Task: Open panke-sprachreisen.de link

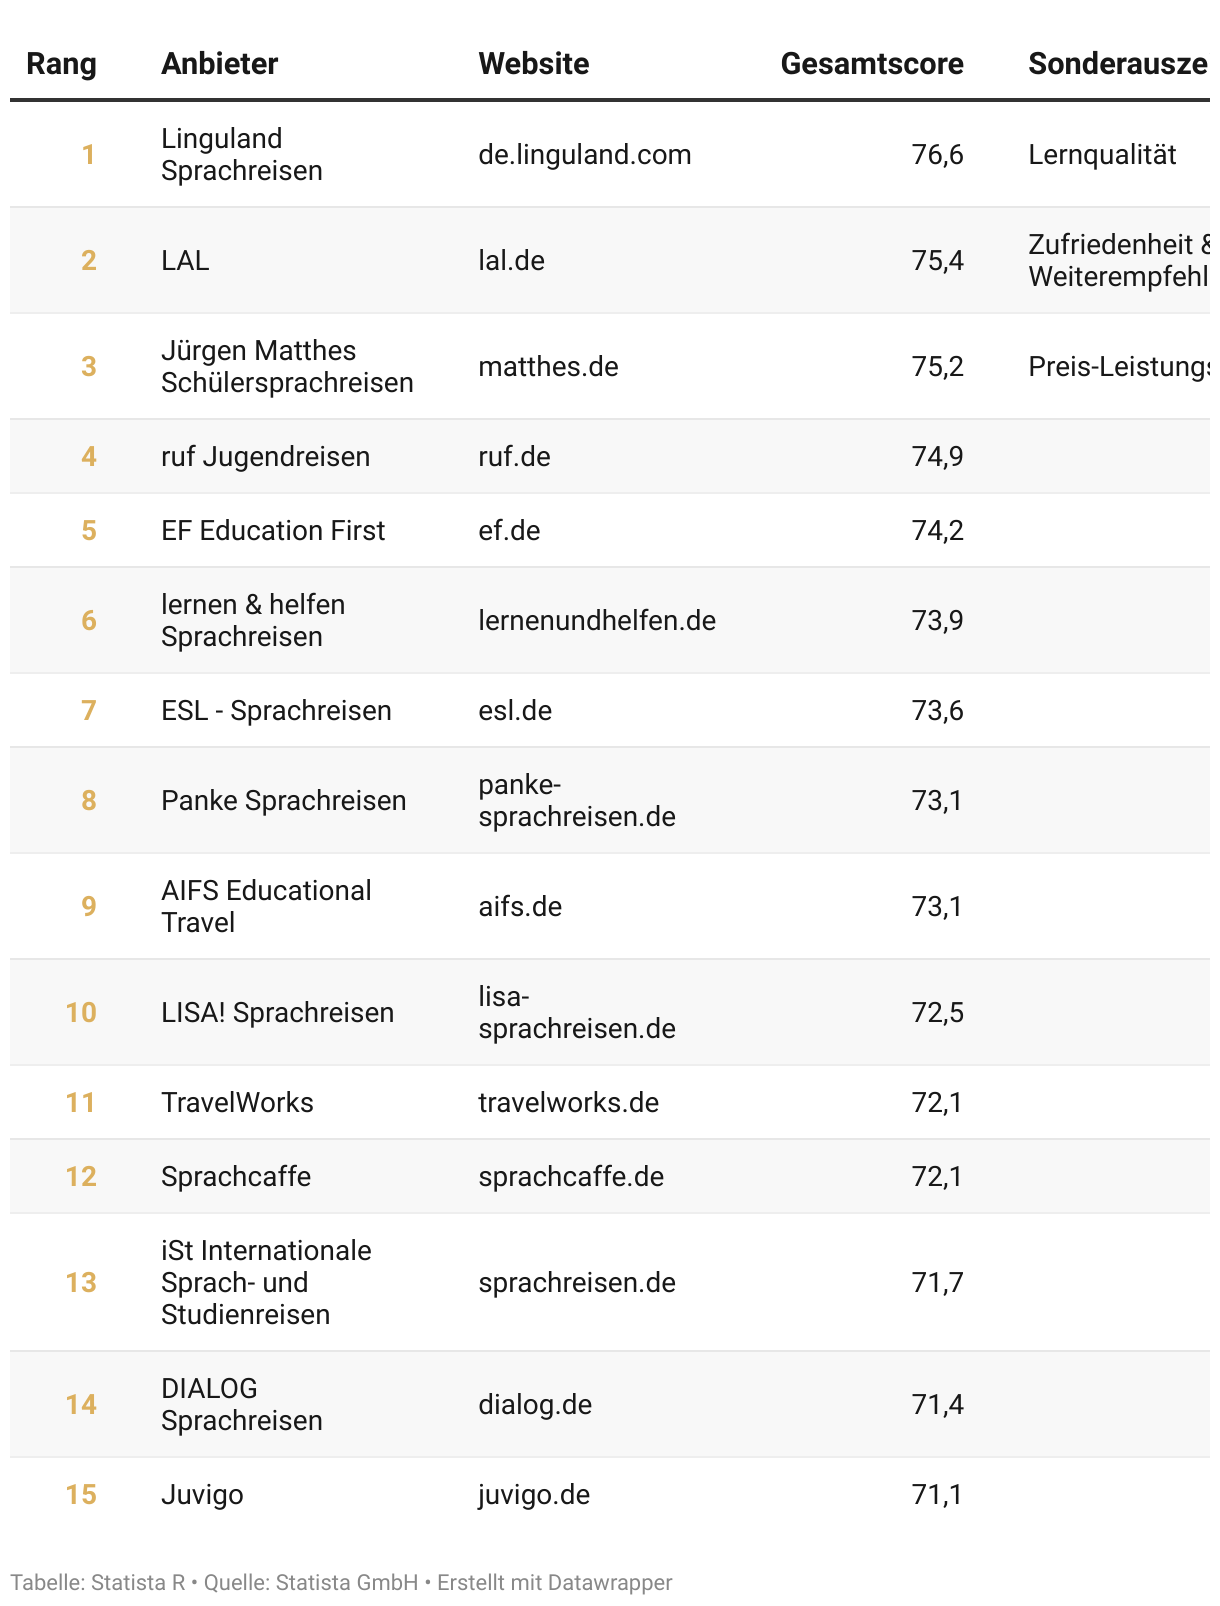Action: 576,801
